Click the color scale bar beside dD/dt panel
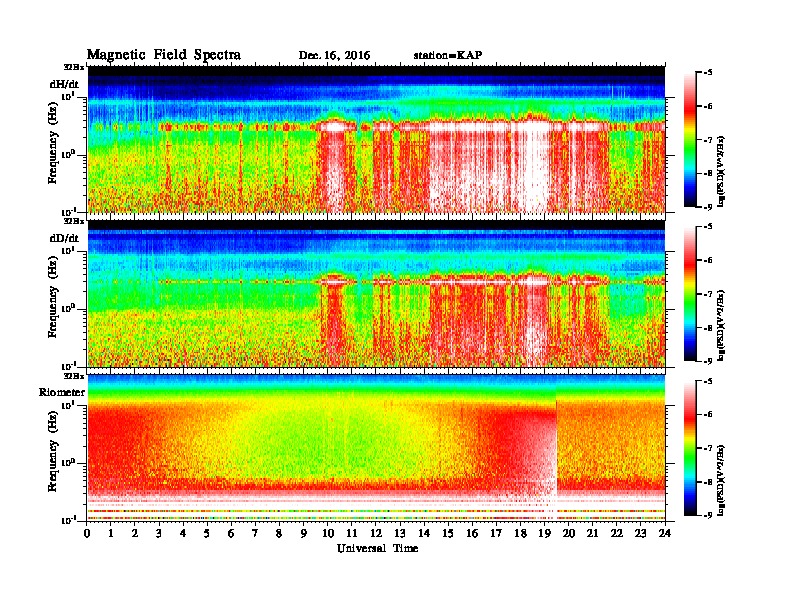The width and height of the screenshot is (792, 612). pos(690,293)
